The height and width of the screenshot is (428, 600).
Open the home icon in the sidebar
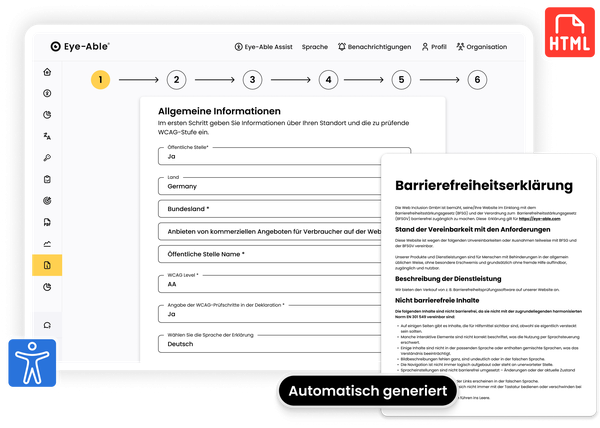coord(47,72)
